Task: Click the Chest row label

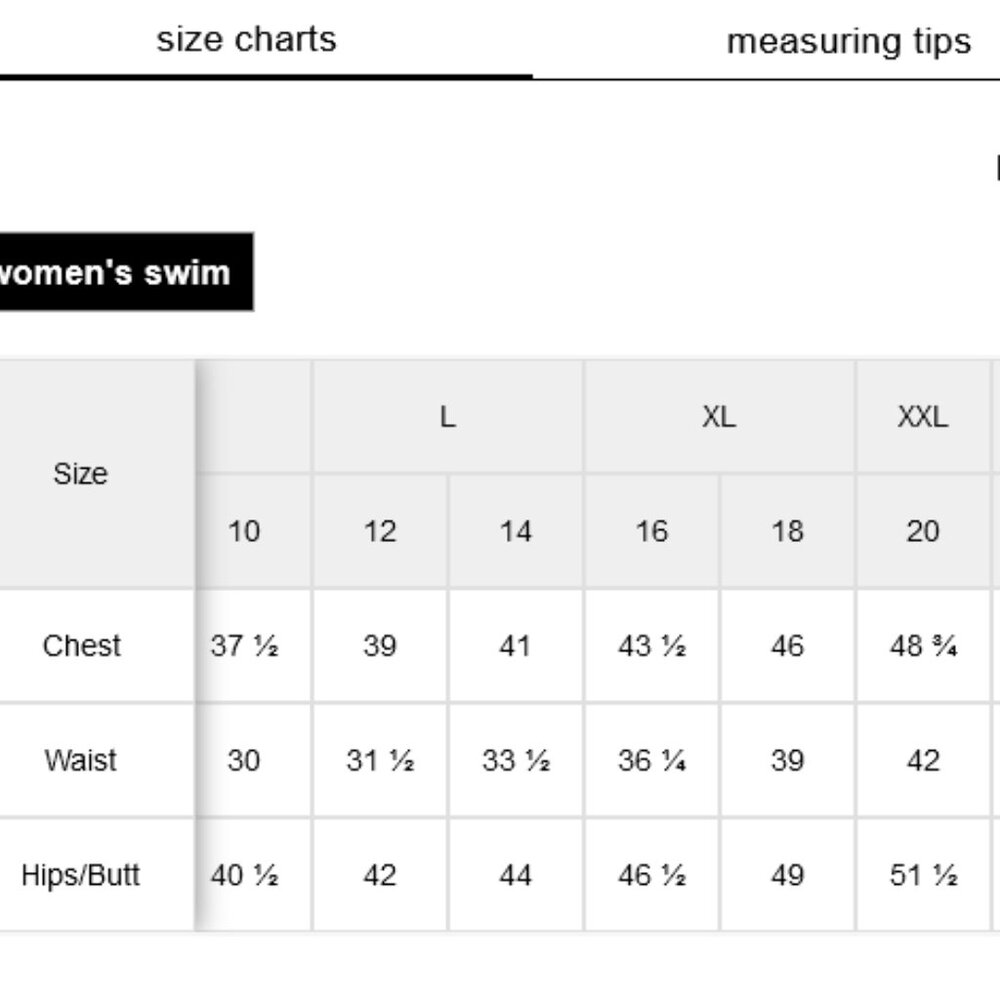Action: coord(81,645)
